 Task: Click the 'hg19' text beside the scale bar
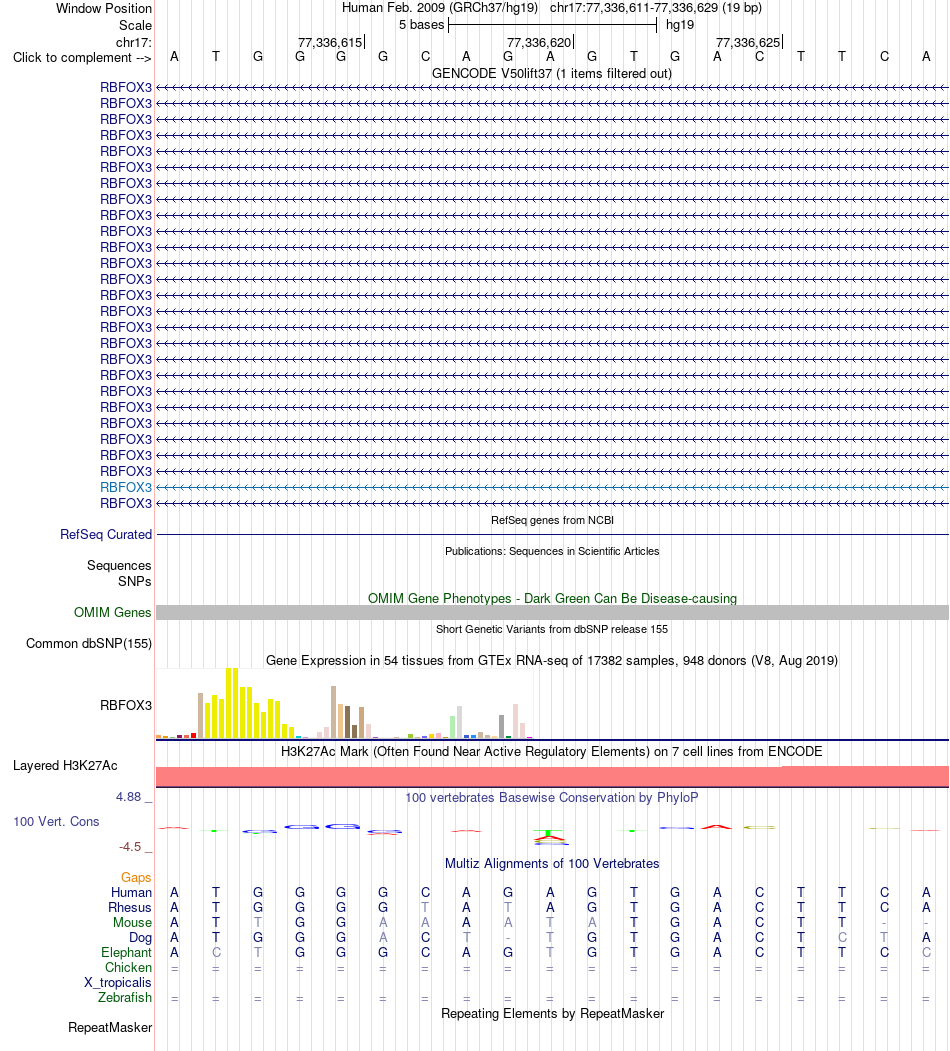pos(680,25)
